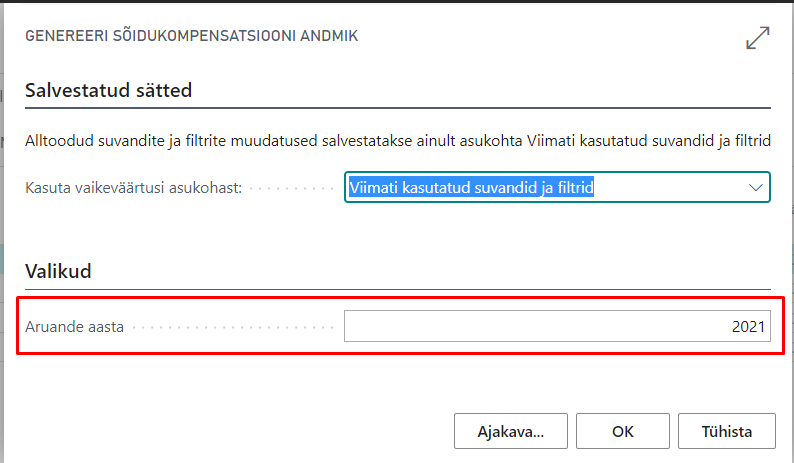Click the Genereeri sõidukompensatsiooni andmik dialog title
The image size is (794, 463).
click(x=192, y=36)
